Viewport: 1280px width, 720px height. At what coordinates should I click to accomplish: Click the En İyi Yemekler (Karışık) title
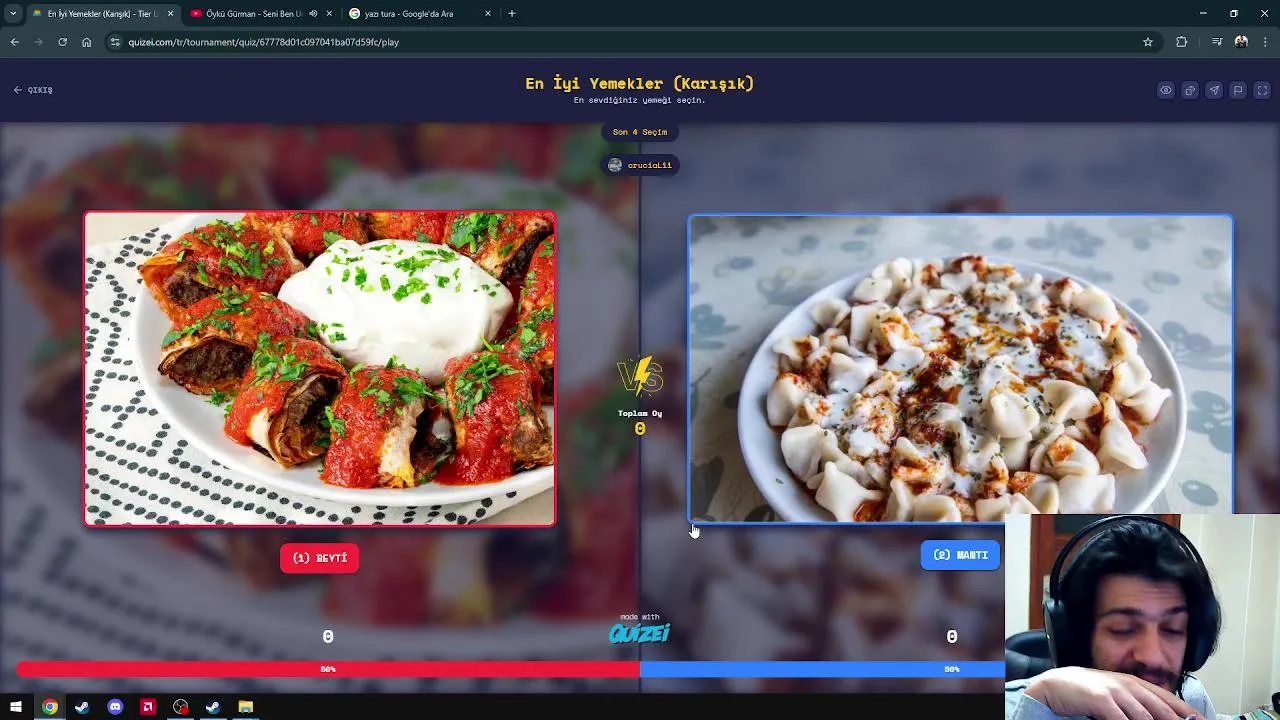[x=640, y=83]
